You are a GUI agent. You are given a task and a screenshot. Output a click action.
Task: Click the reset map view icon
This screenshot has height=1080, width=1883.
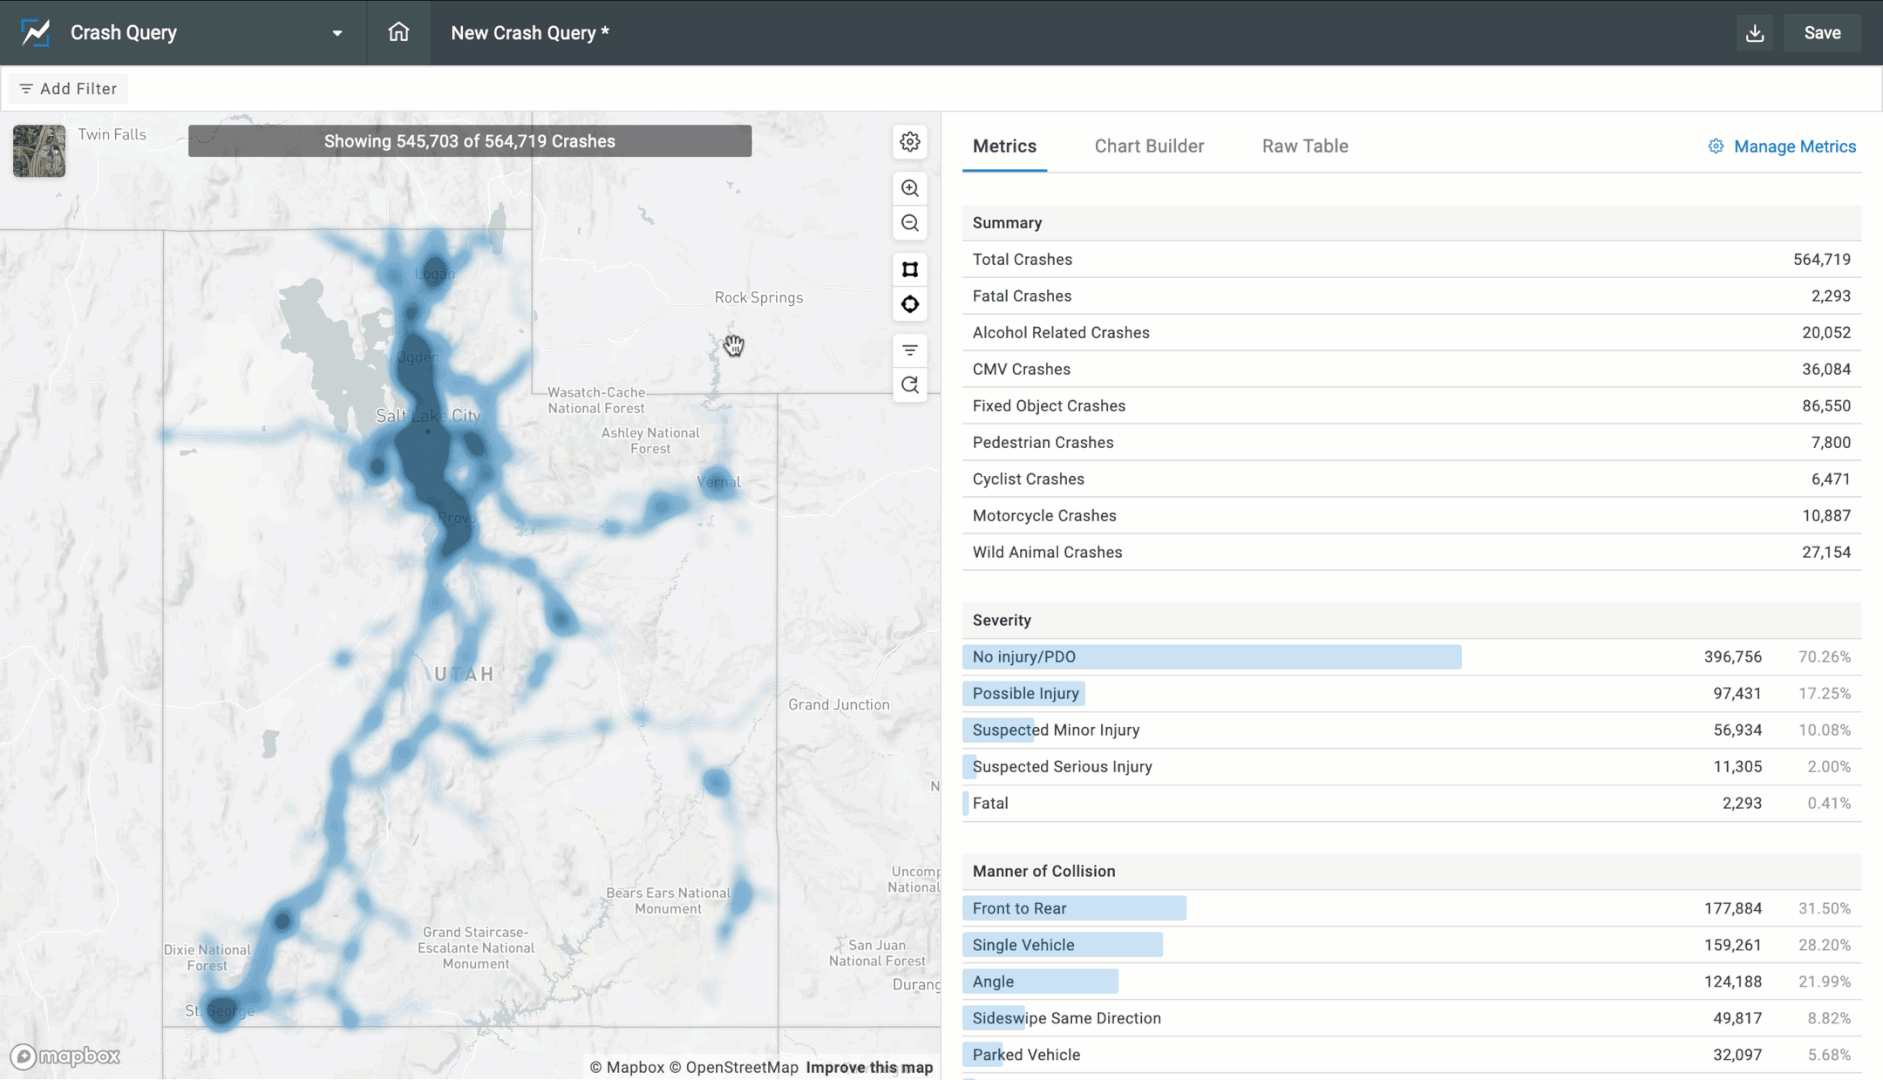pos(909,385)
